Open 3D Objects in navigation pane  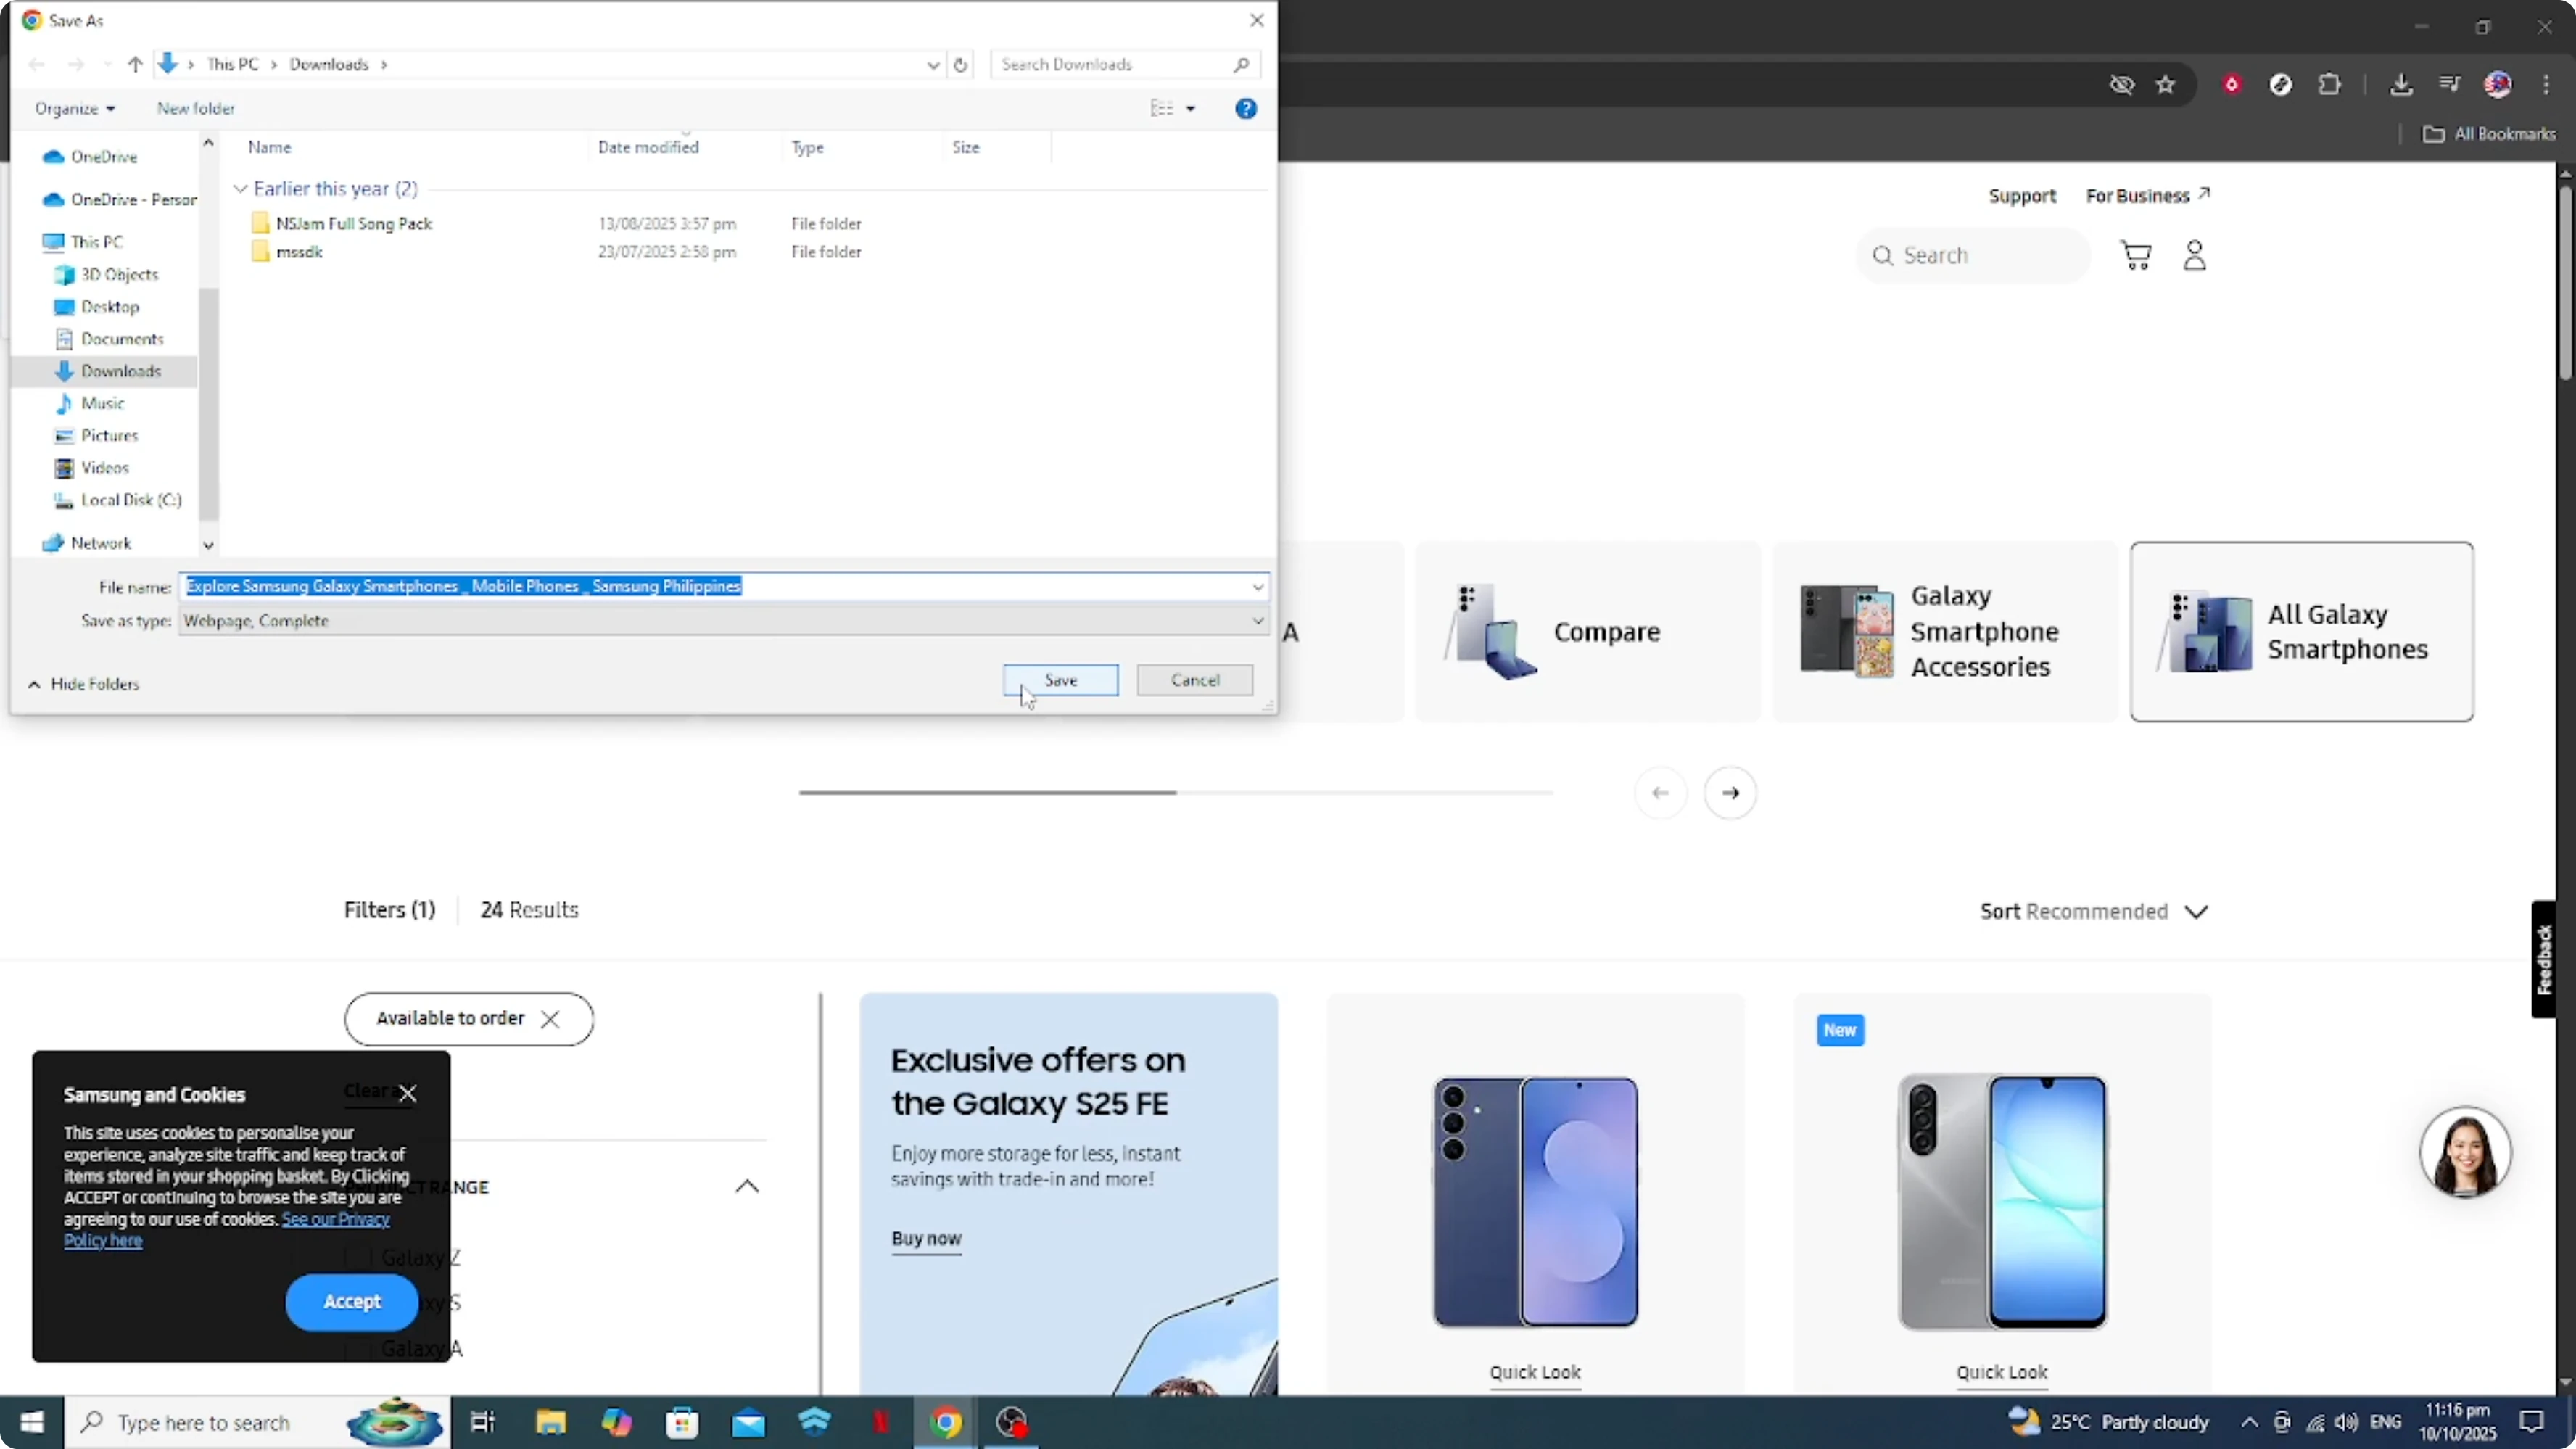coord(119,275)
